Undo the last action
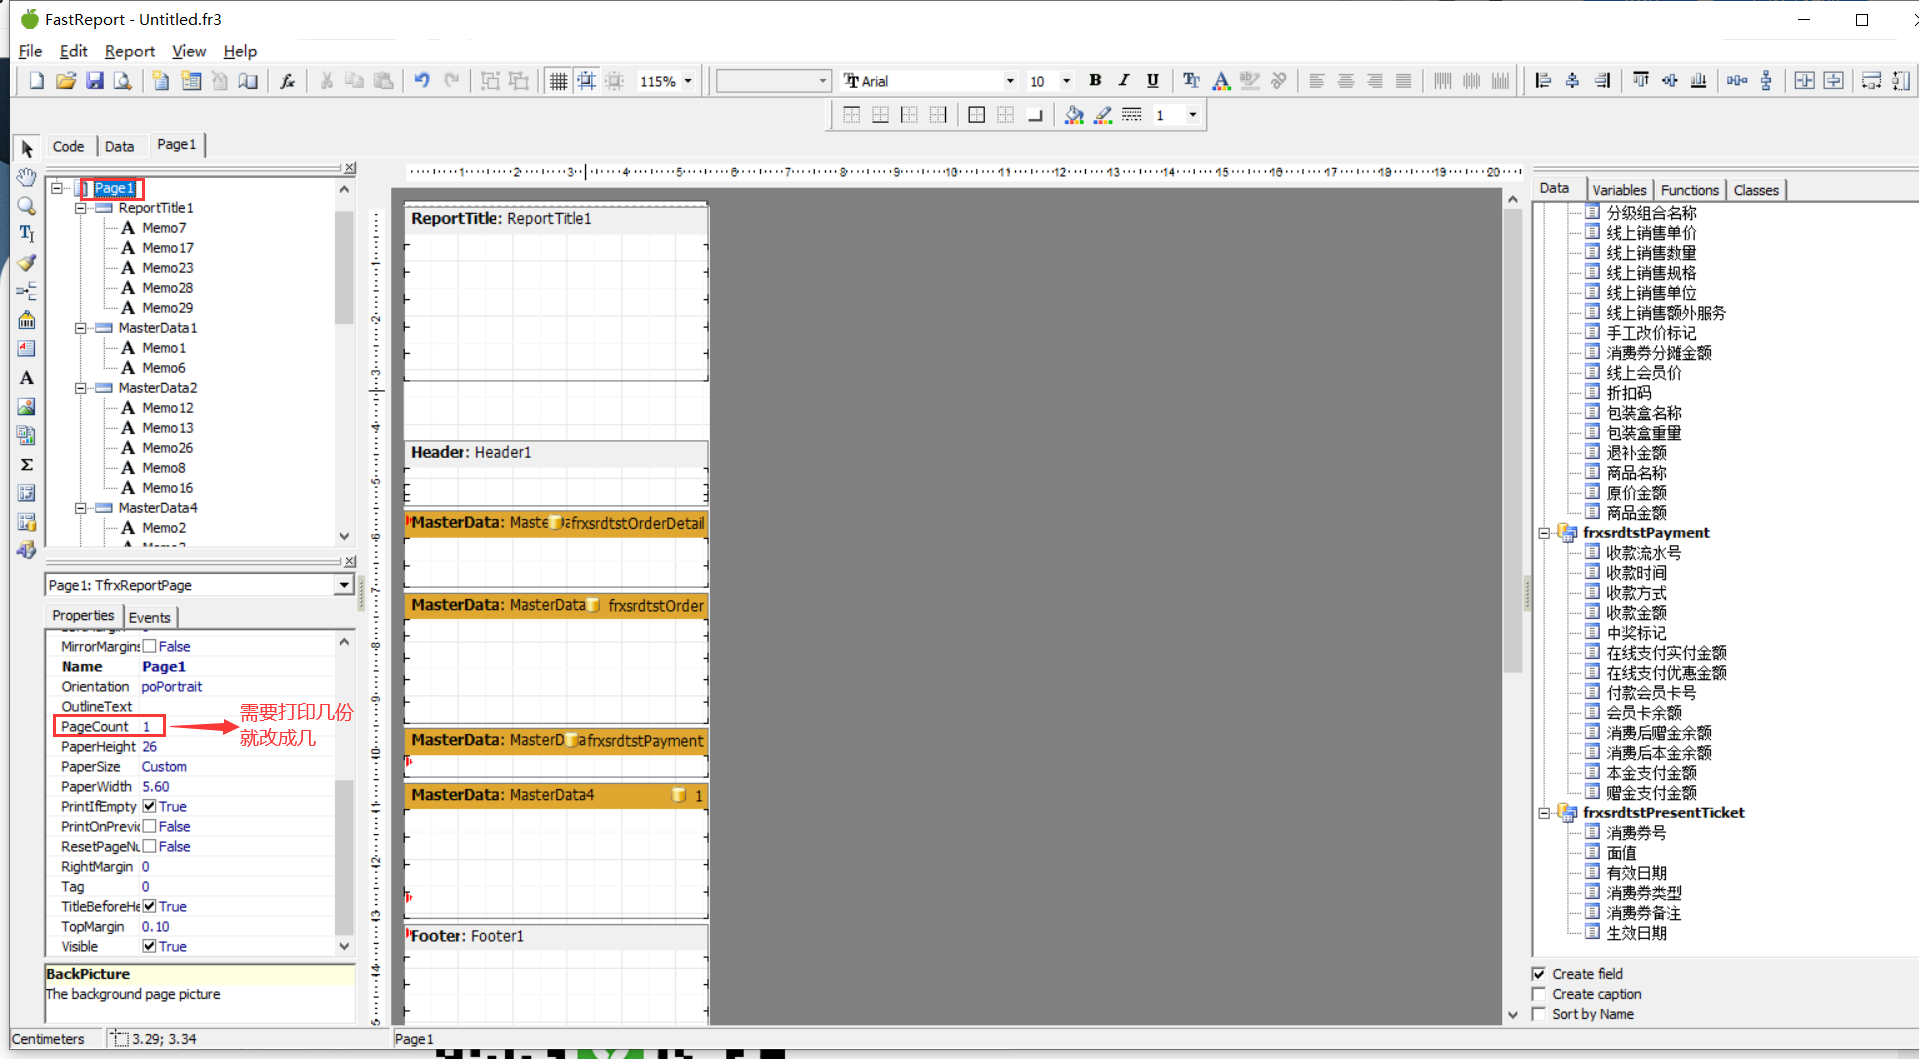This screenshot has height=1059, width=1919. (x=422, y=81)
